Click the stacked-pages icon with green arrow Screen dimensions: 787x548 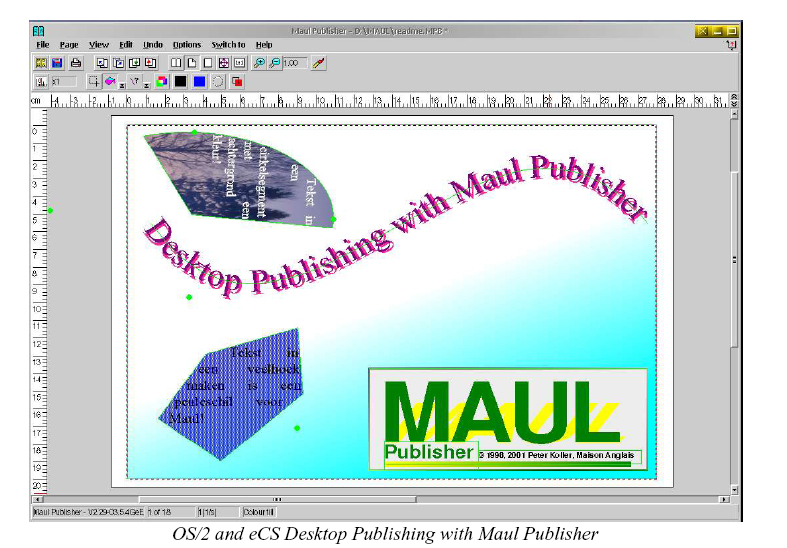tap(135, 63)
